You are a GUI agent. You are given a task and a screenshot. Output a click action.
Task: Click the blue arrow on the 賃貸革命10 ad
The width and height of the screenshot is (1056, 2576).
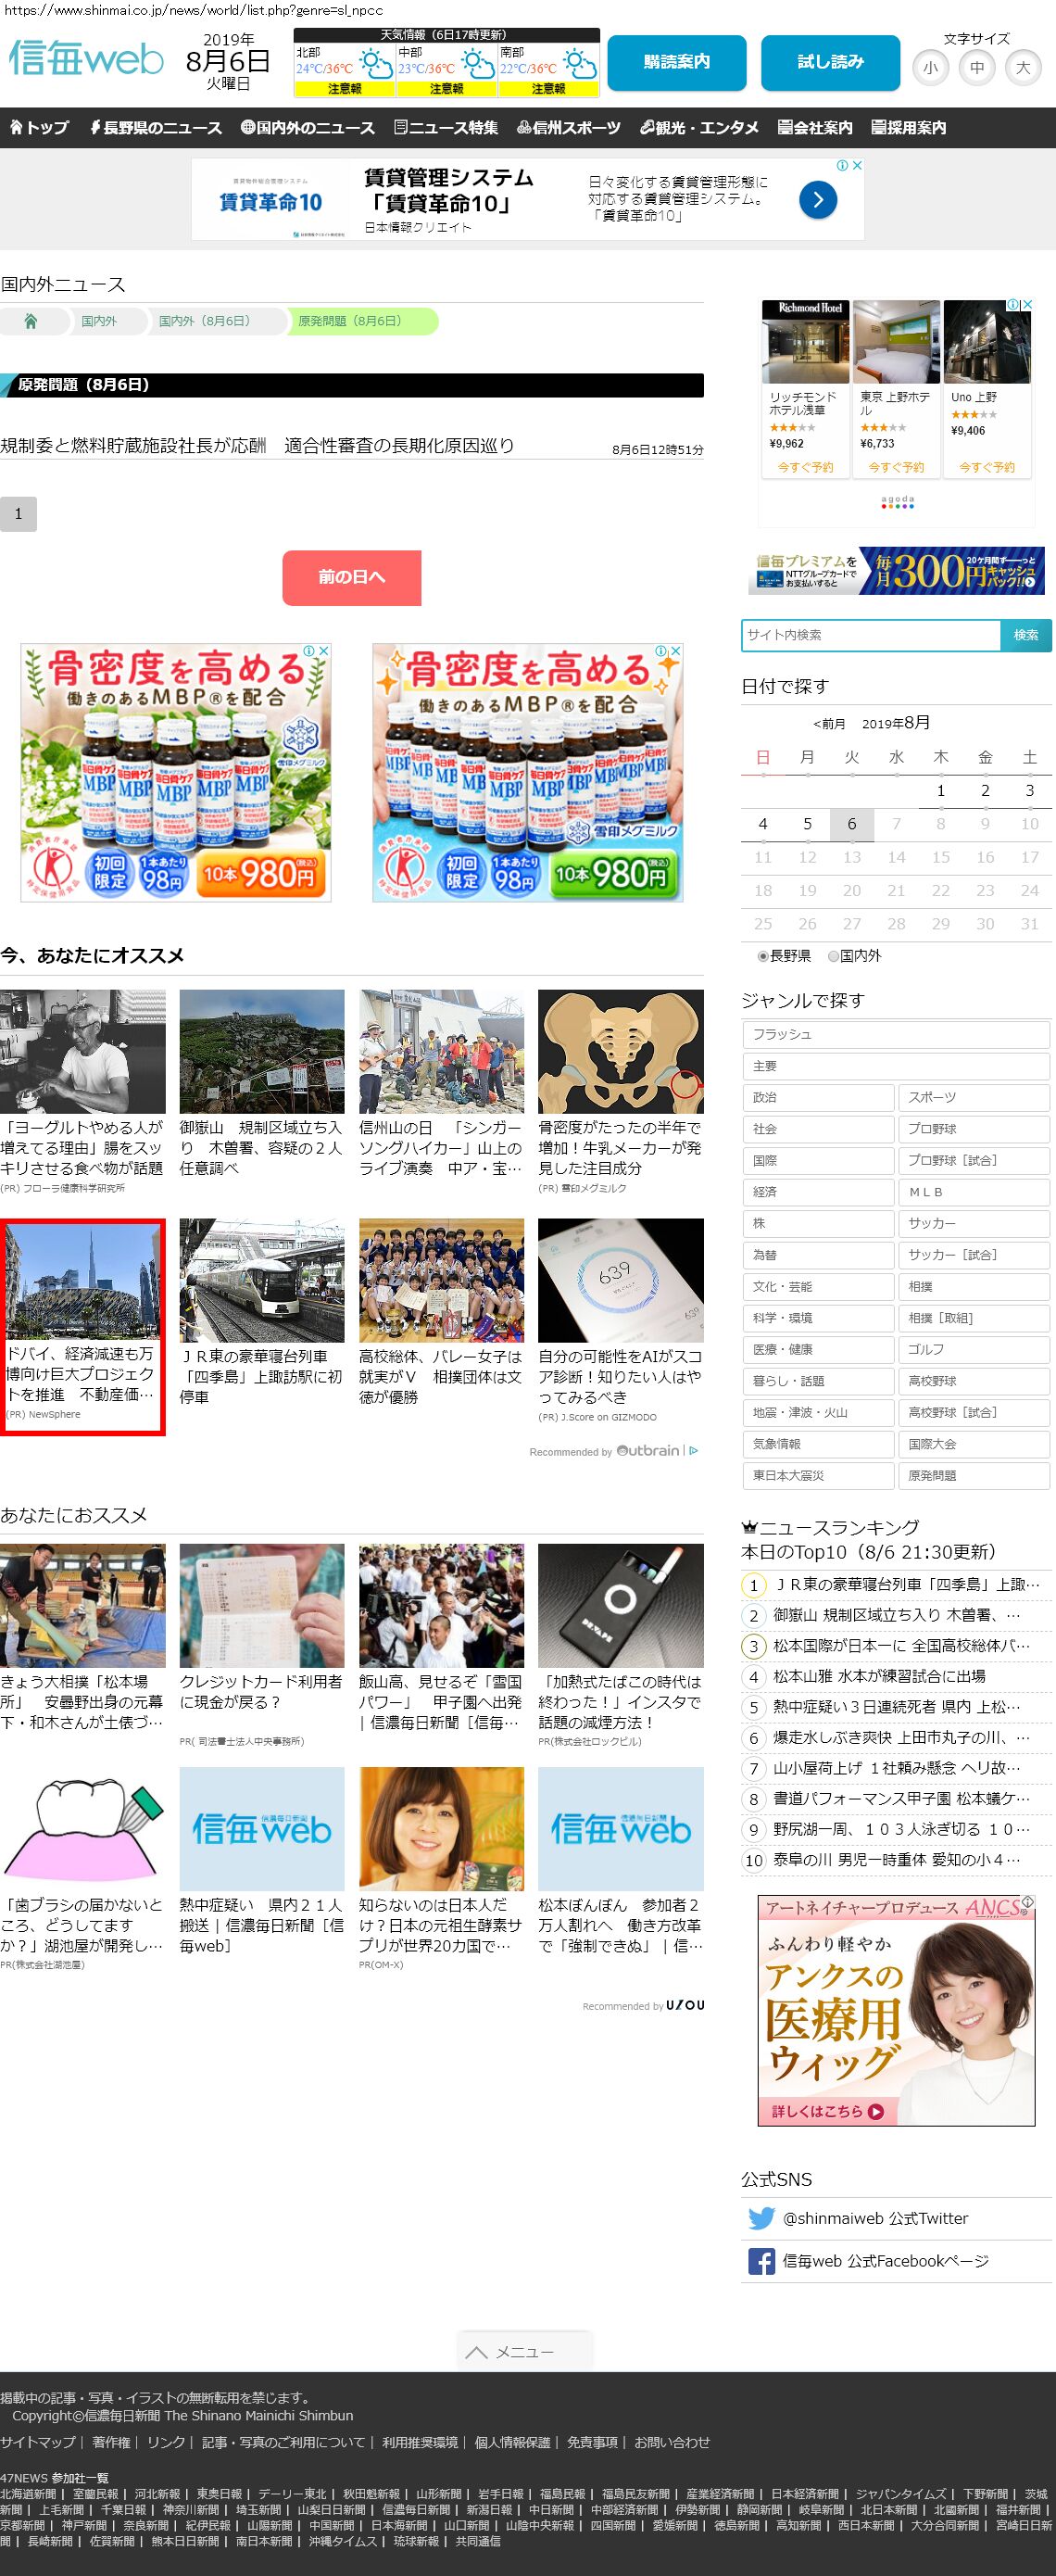817,200
